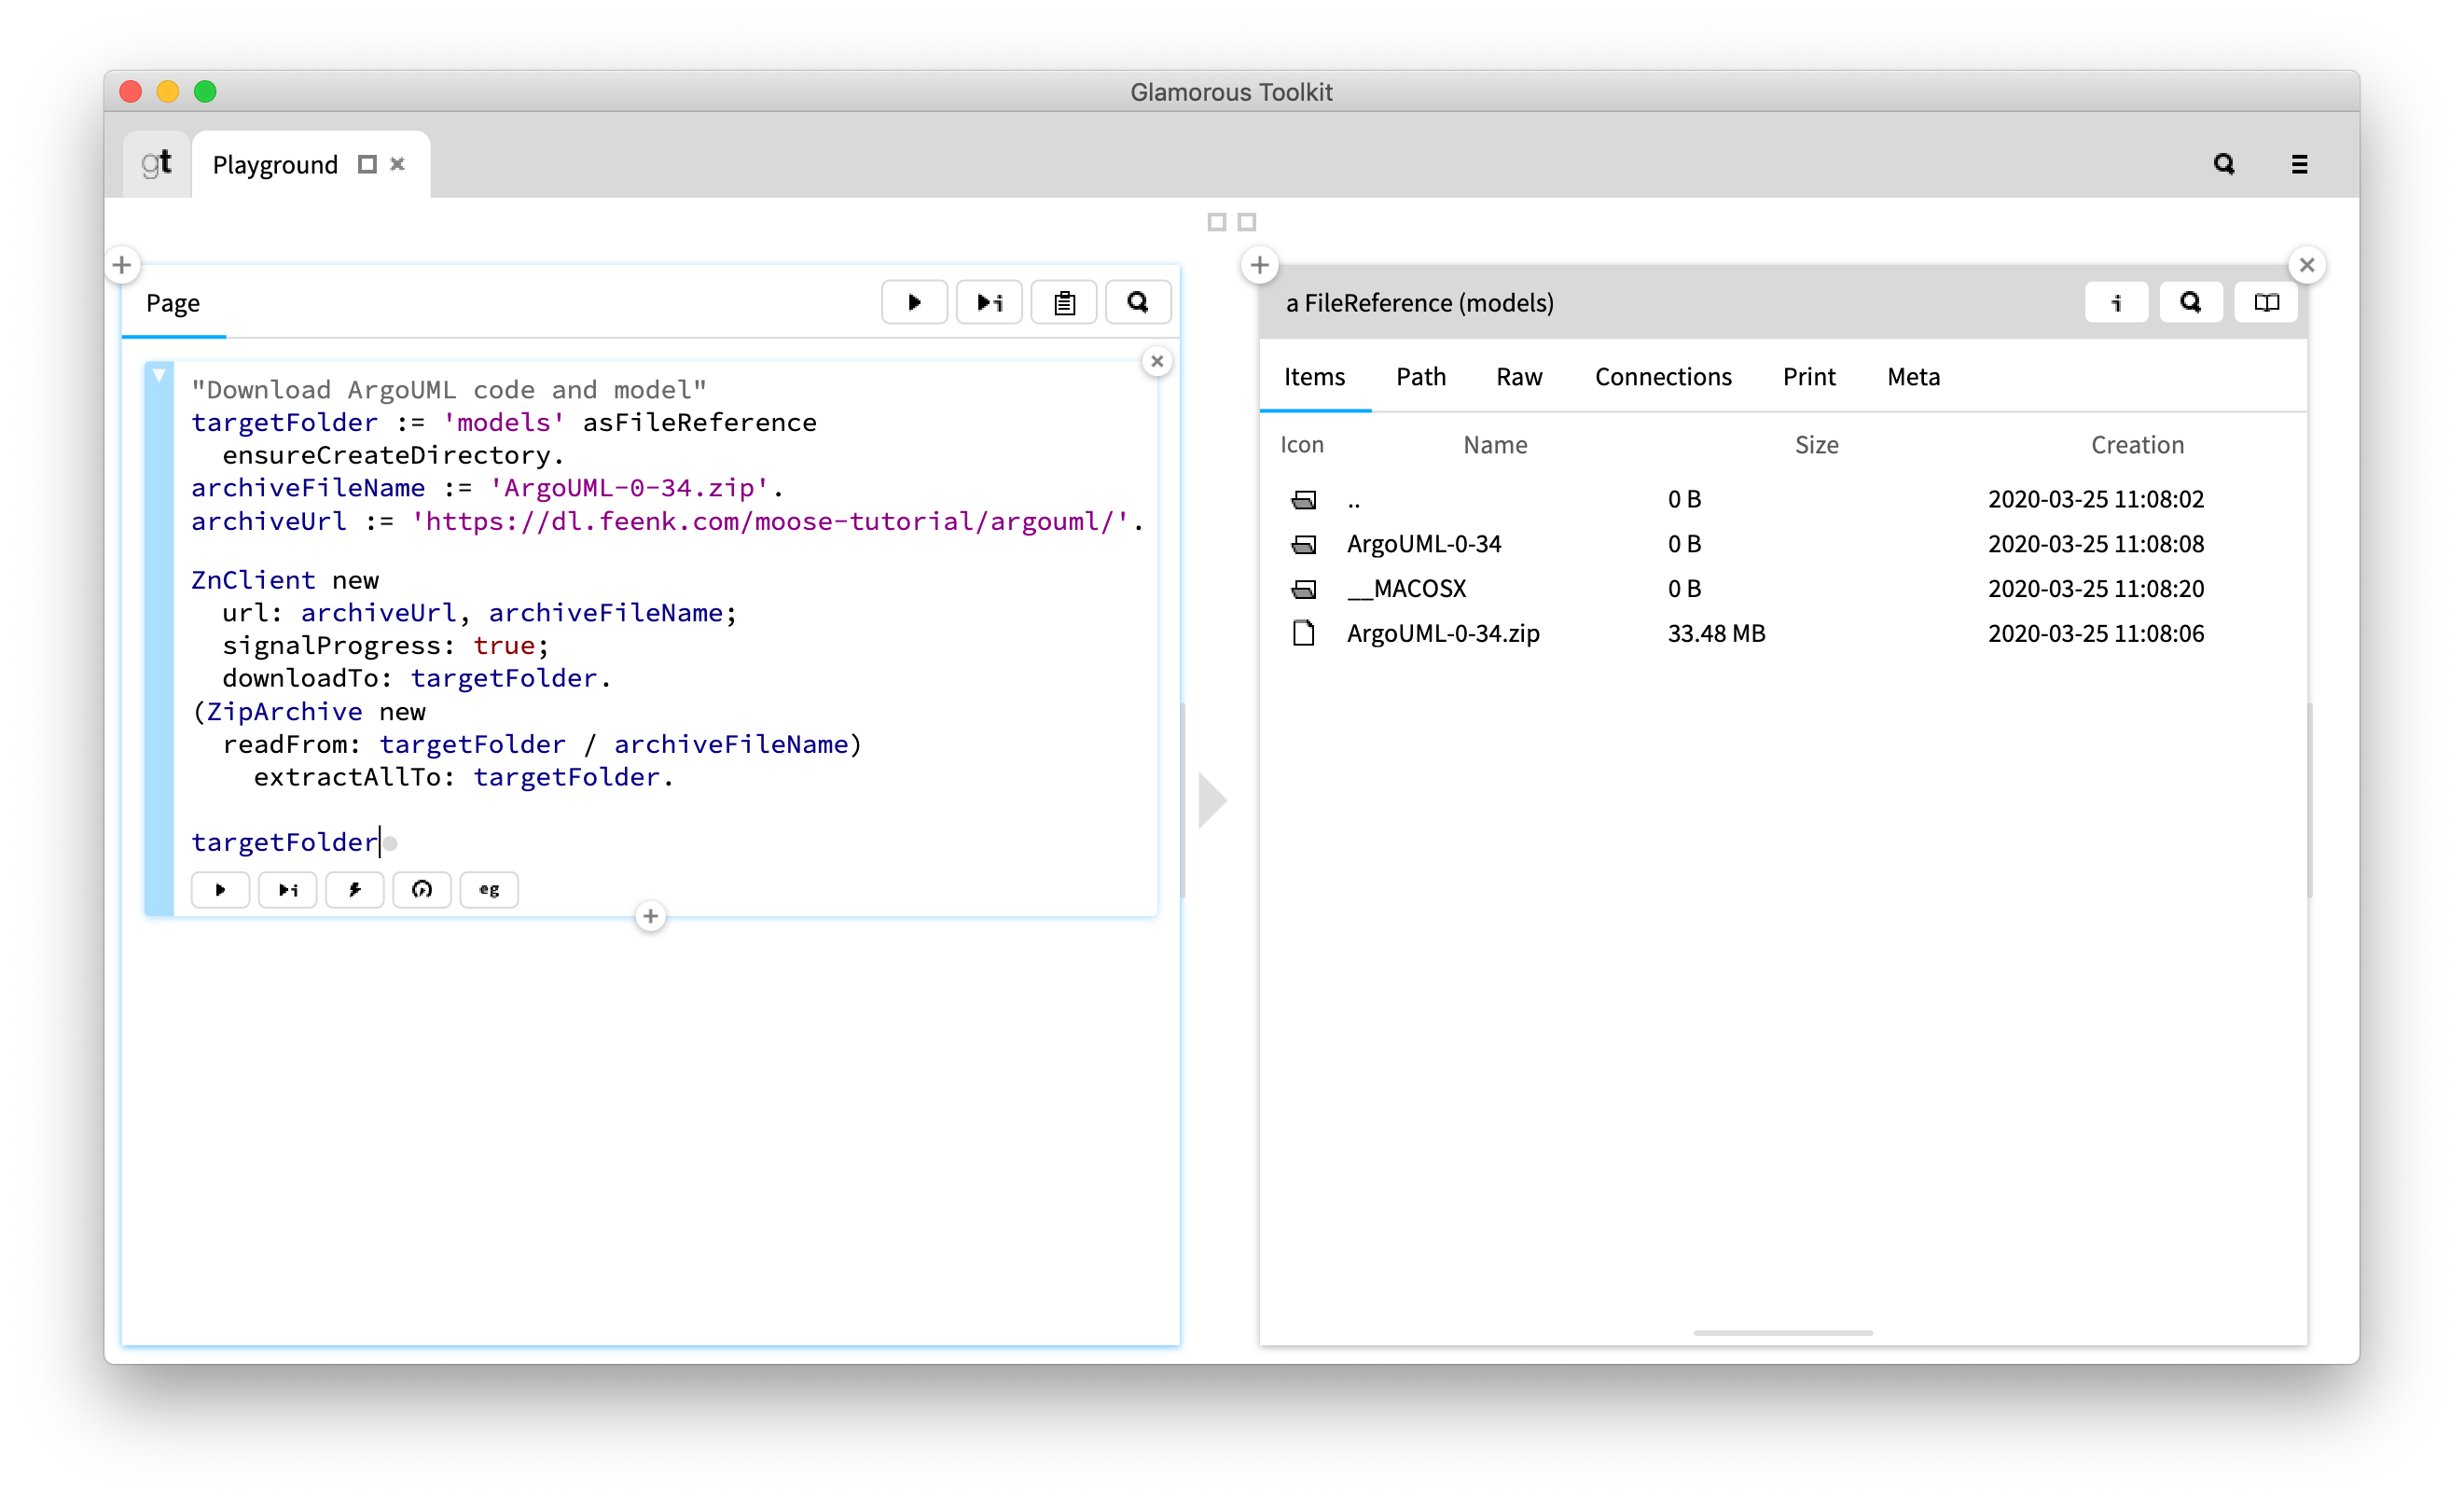Run the page with the play icon
Screen dimensions: 2464x1502
(914, 302)
